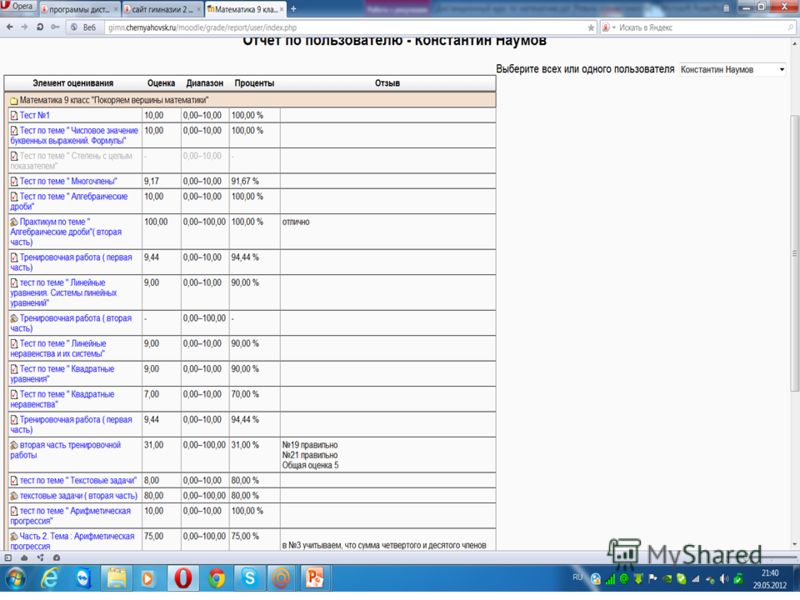Click Opera Turbo icon in status bar

pyautogui.click(x=56, y=558)
